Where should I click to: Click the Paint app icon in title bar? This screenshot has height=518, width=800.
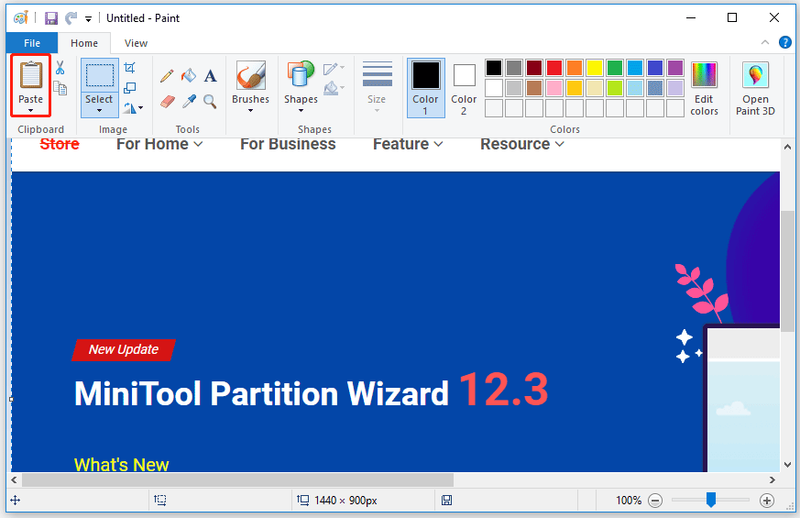tap(21, 18)
